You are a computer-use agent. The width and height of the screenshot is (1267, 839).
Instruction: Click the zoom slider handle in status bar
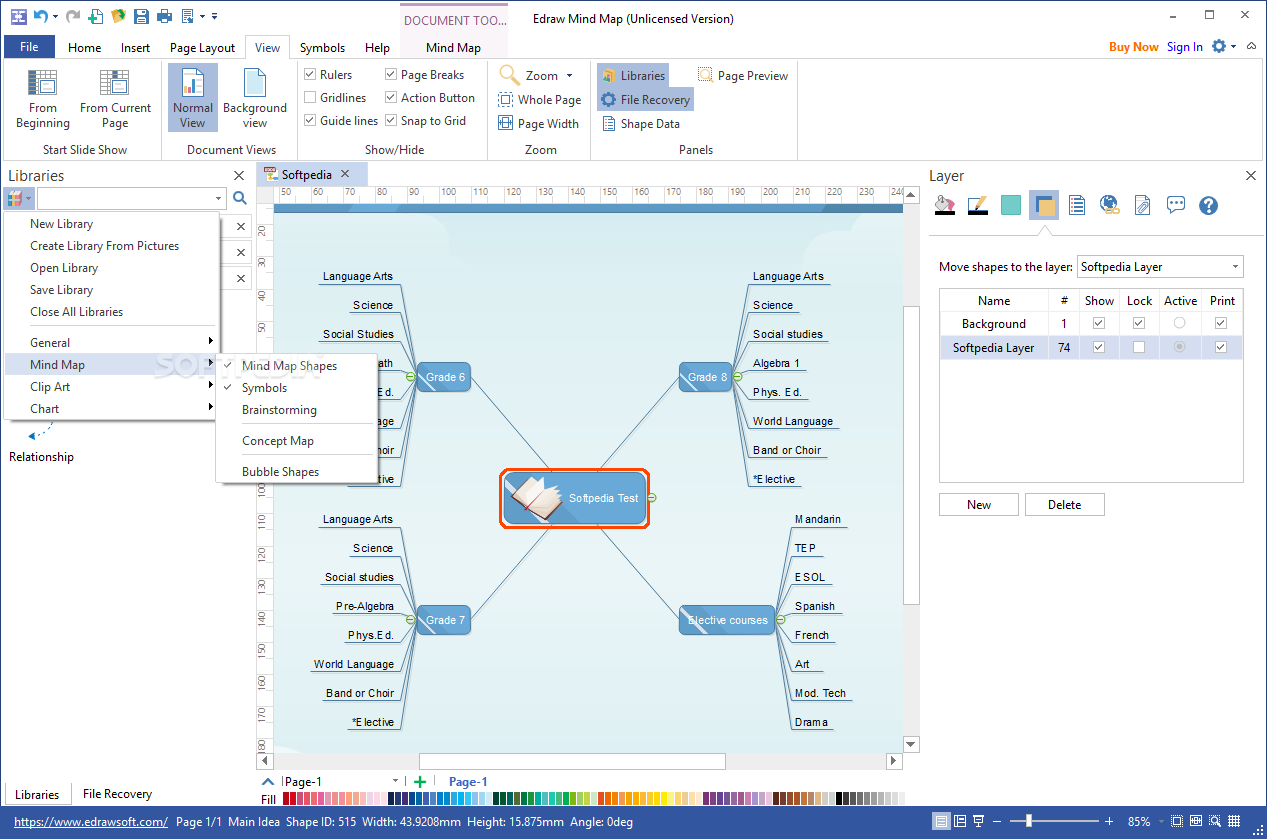[1028, 821]
